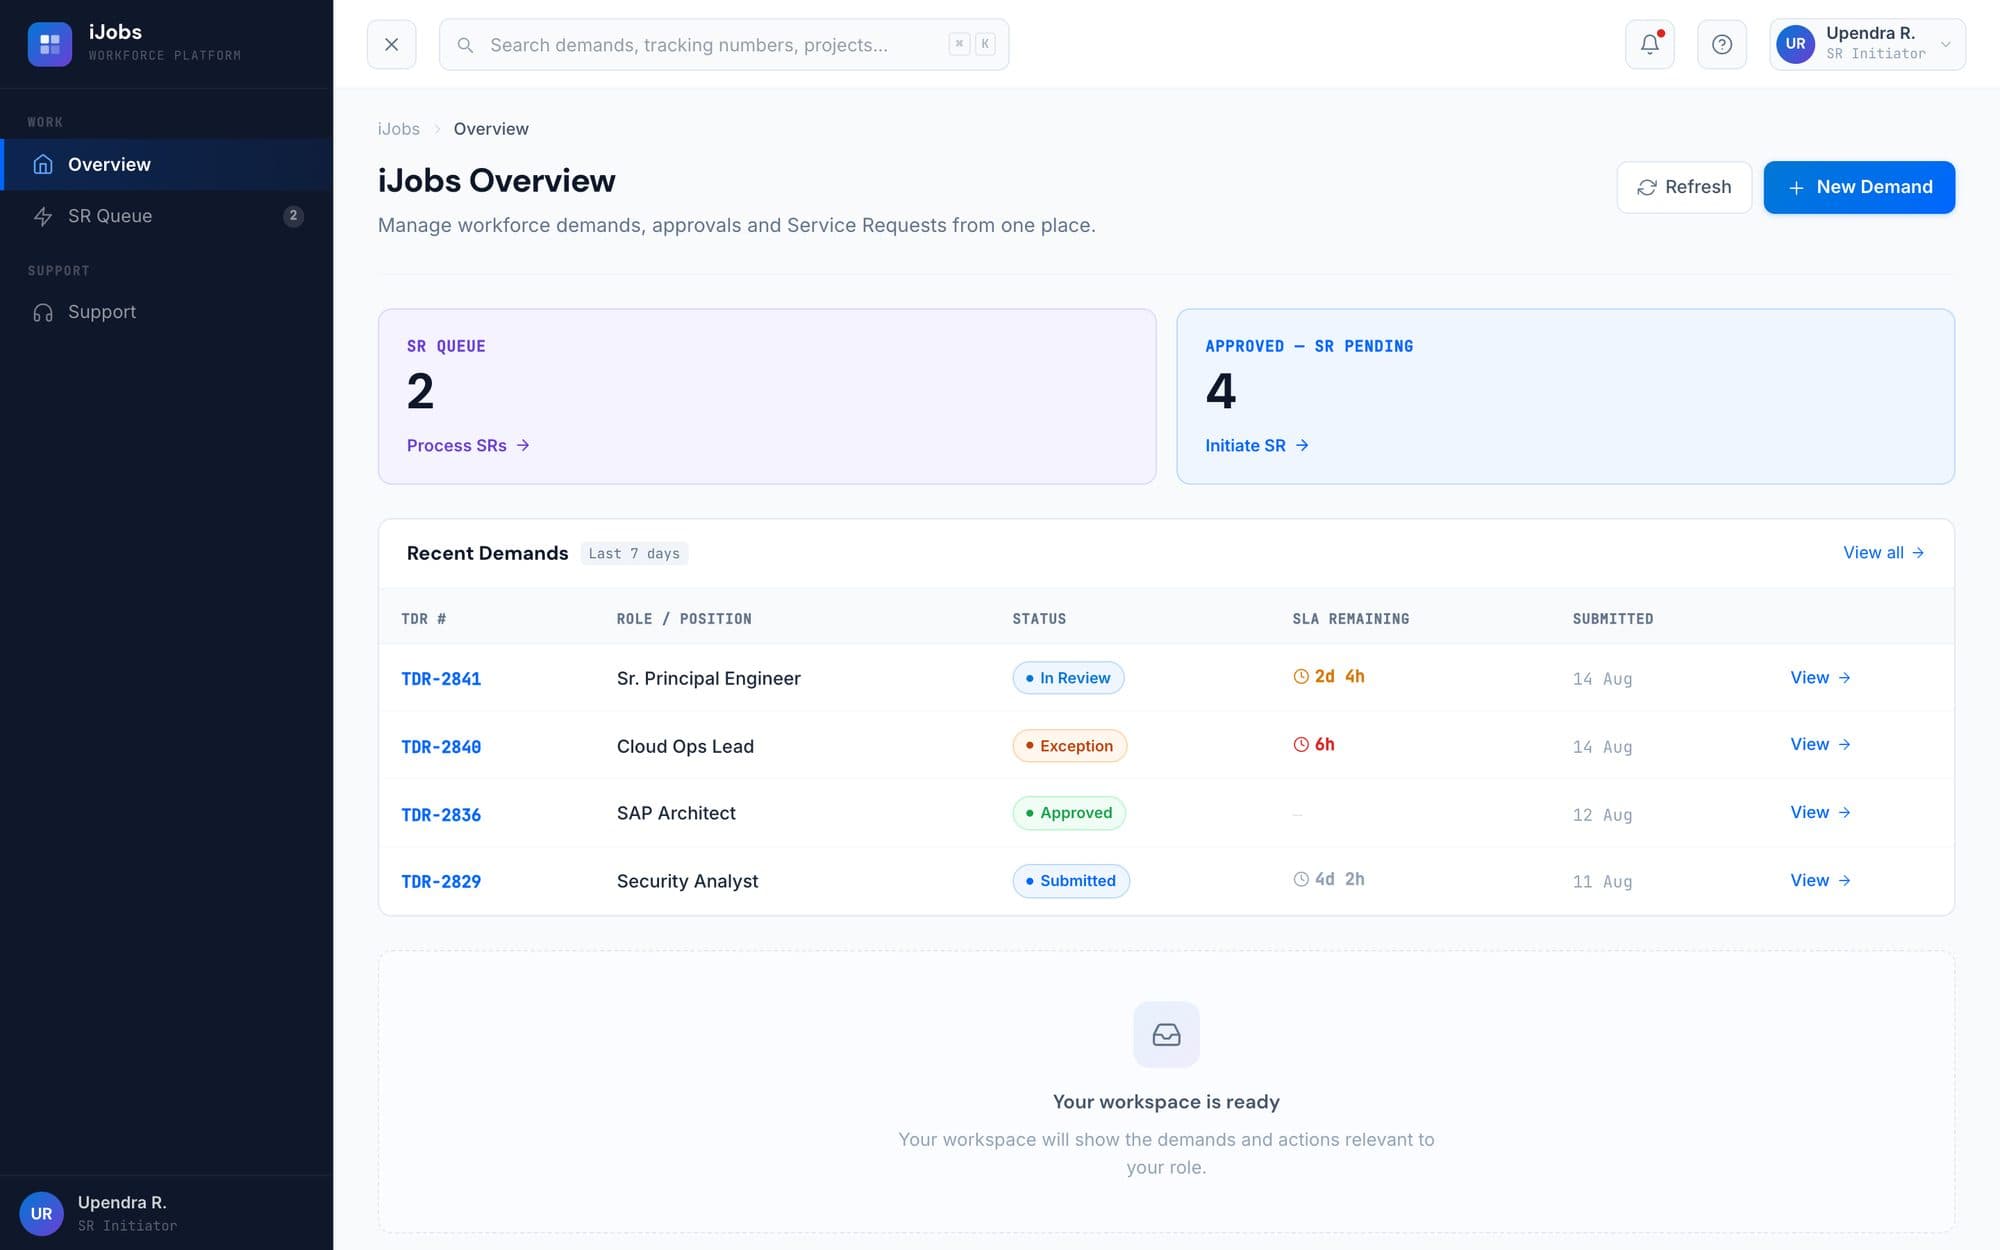The image size is (2000, 1250).
Task: Click the Process SRs link
Action: 468,445
